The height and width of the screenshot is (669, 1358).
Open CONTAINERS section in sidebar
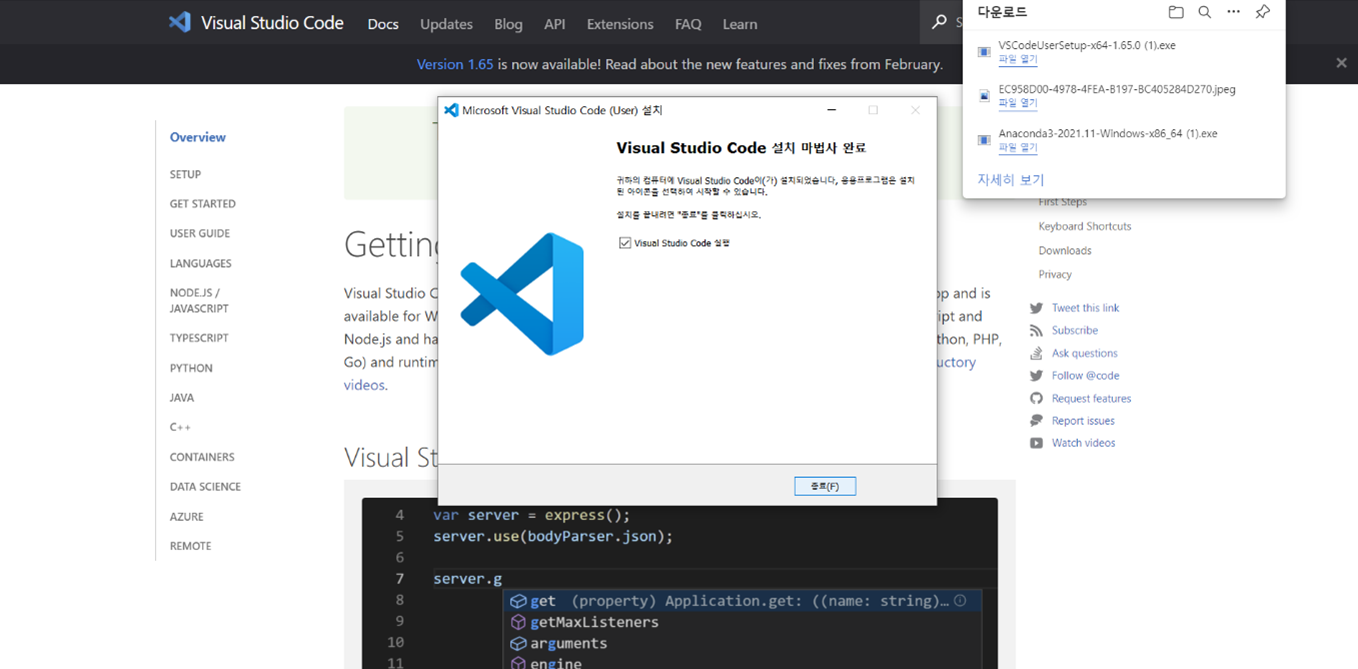(x=202, y=457)
